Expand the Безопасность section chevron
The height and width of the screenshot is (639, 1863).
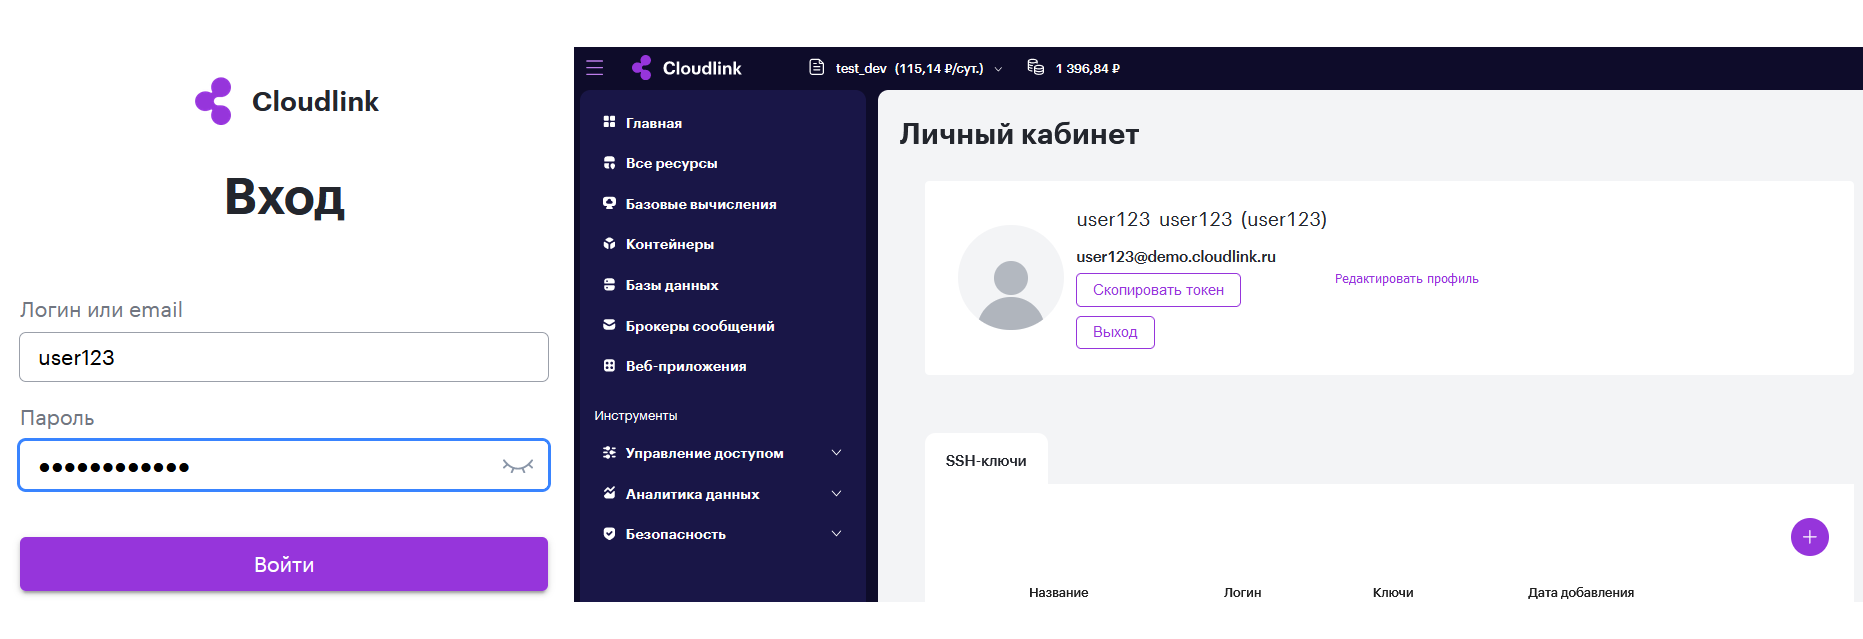tap(836, 534)
